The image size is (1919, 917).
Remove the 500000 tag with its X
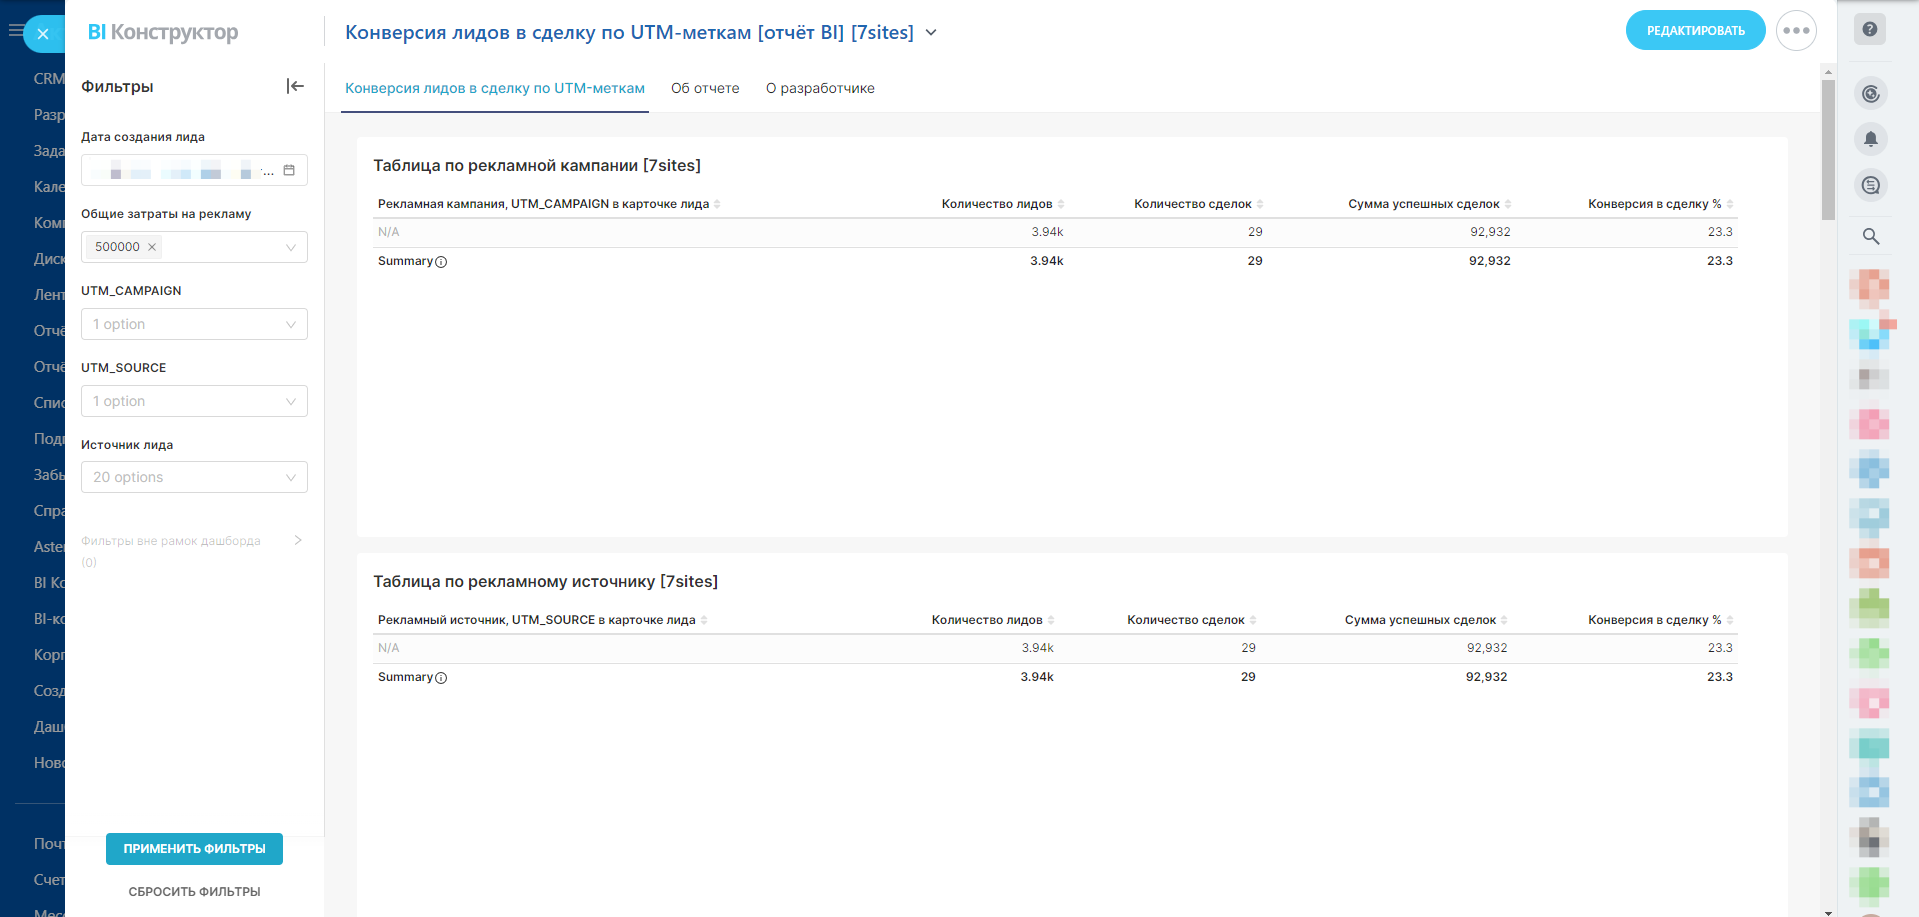click(152, 247)
